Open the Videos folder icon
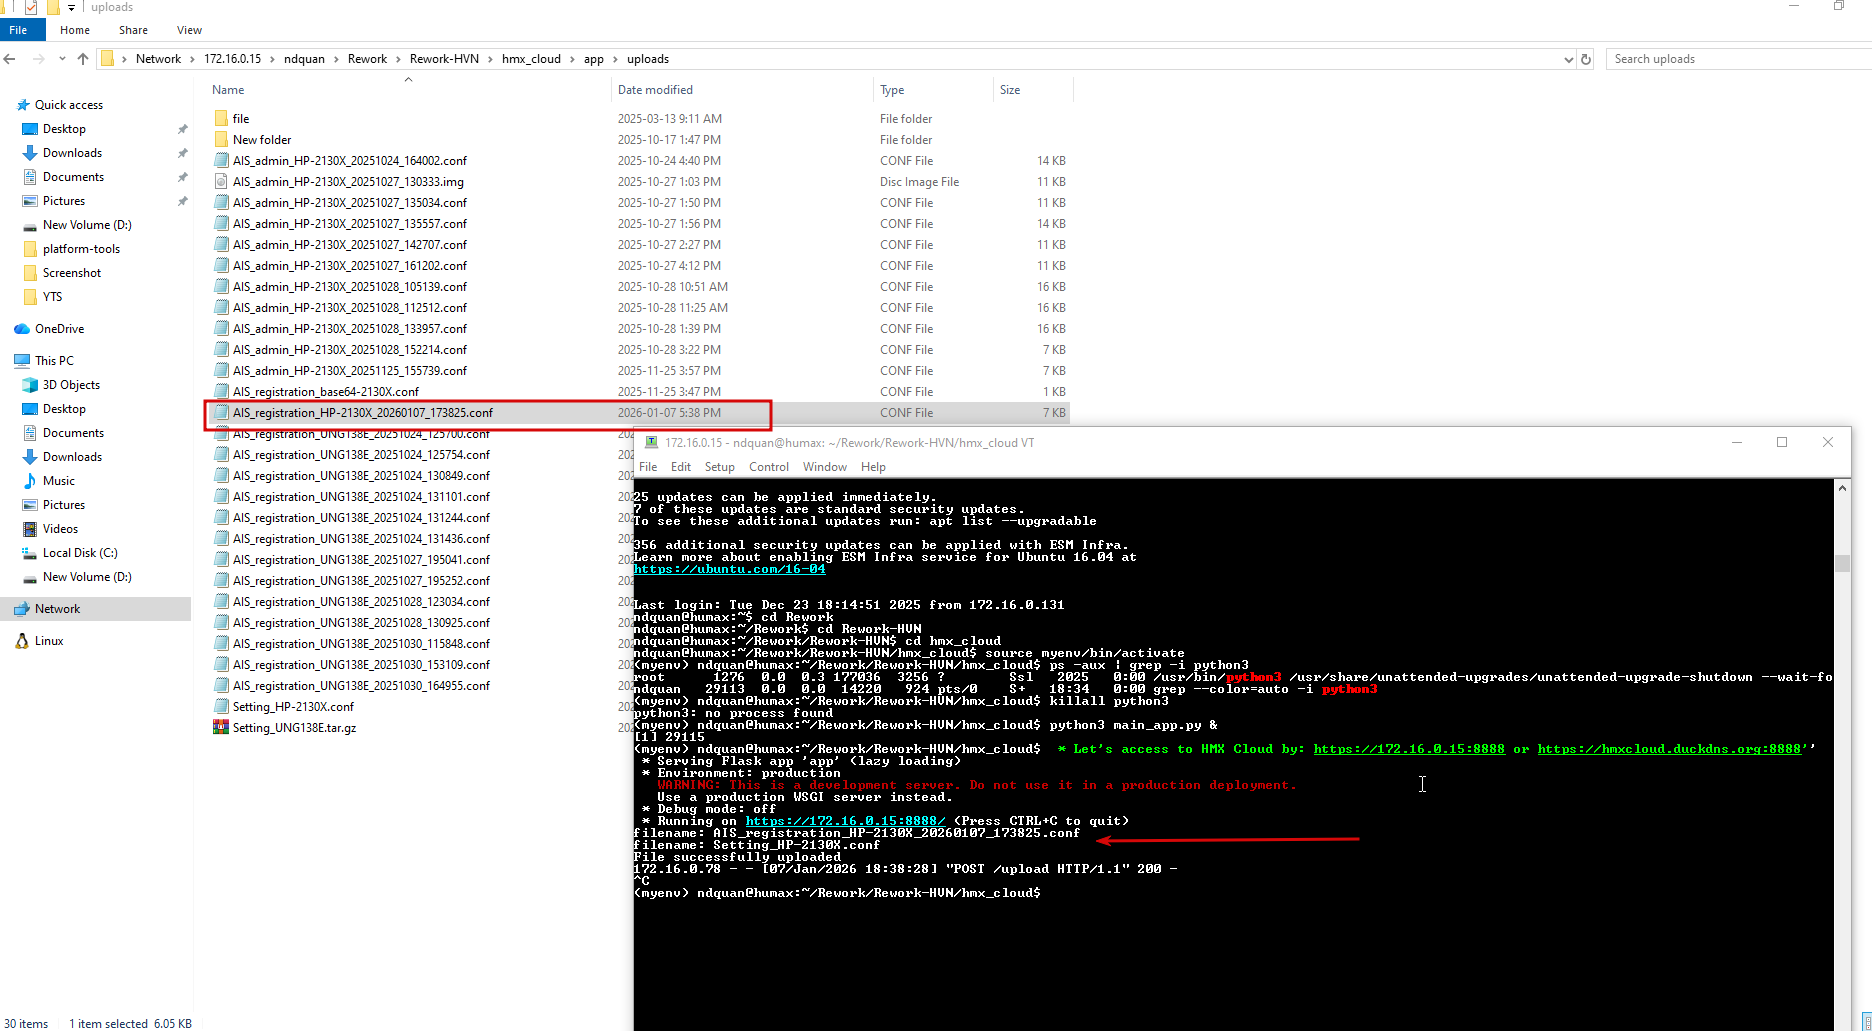1872x1031 pixels. [x=30, y=529]
